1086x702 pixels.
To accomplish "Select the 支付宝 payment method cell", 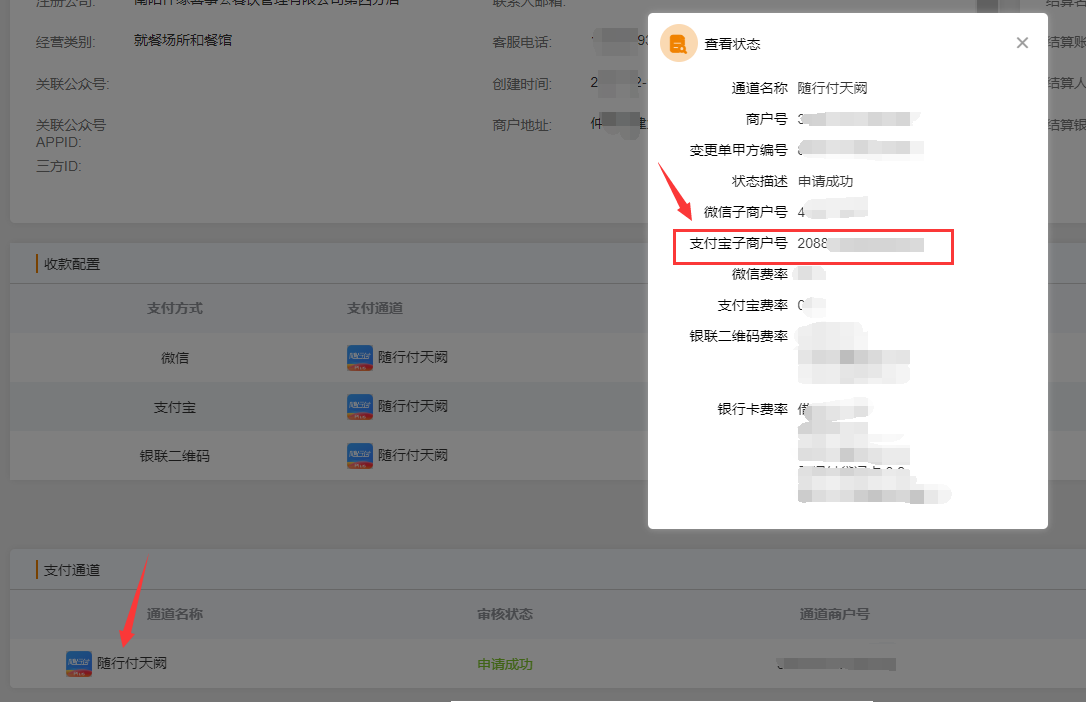I will (175, 407).
